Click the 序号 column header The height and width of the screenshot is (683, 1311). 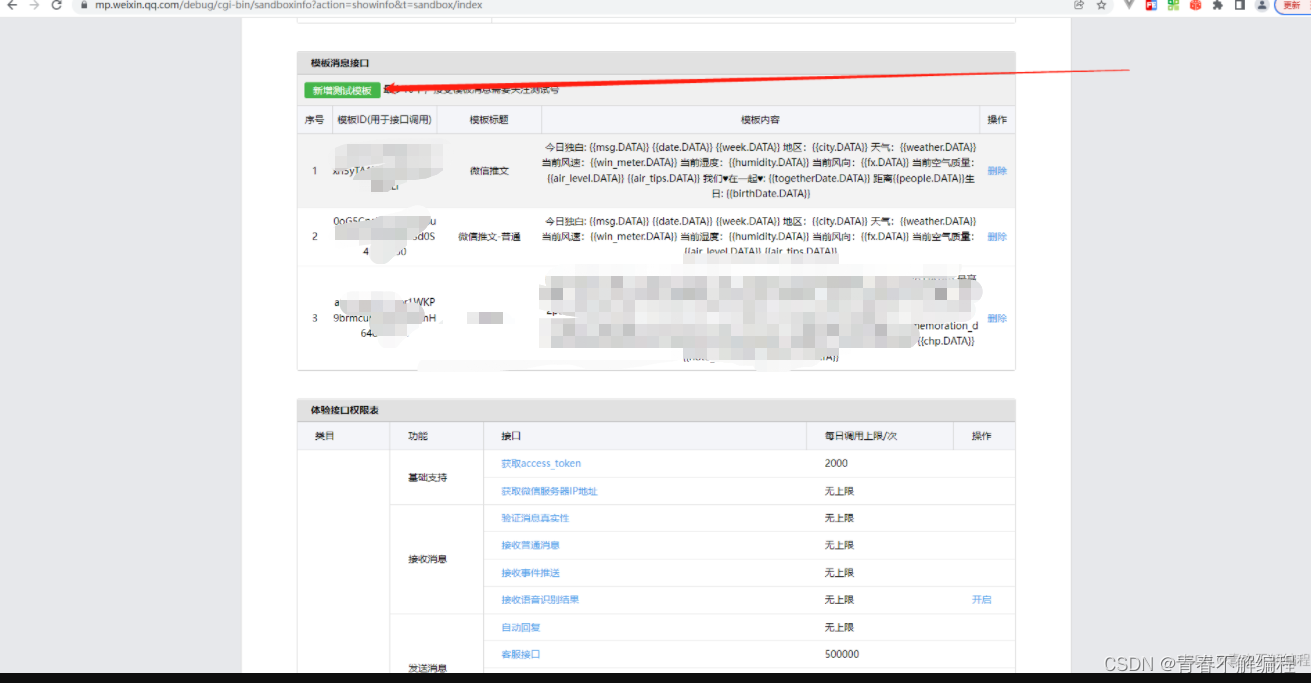coord(314,120)
